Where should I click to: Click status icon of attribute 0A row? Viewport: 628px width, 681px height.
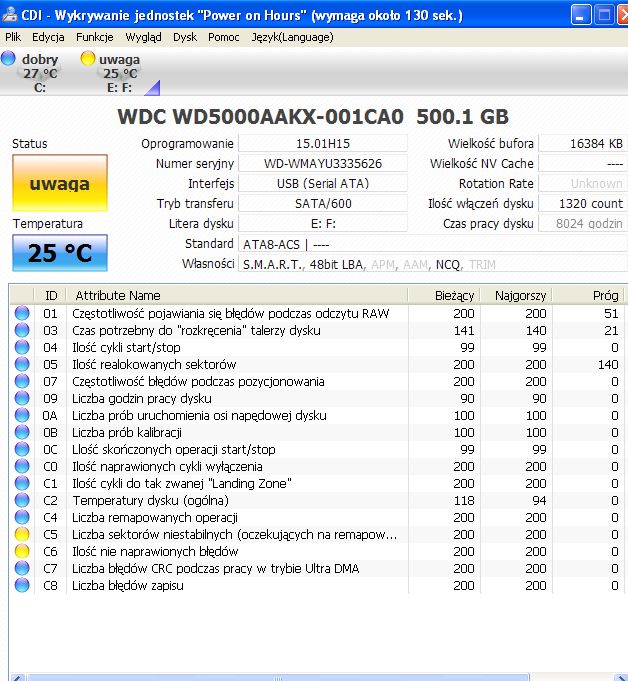pos(22,415)
